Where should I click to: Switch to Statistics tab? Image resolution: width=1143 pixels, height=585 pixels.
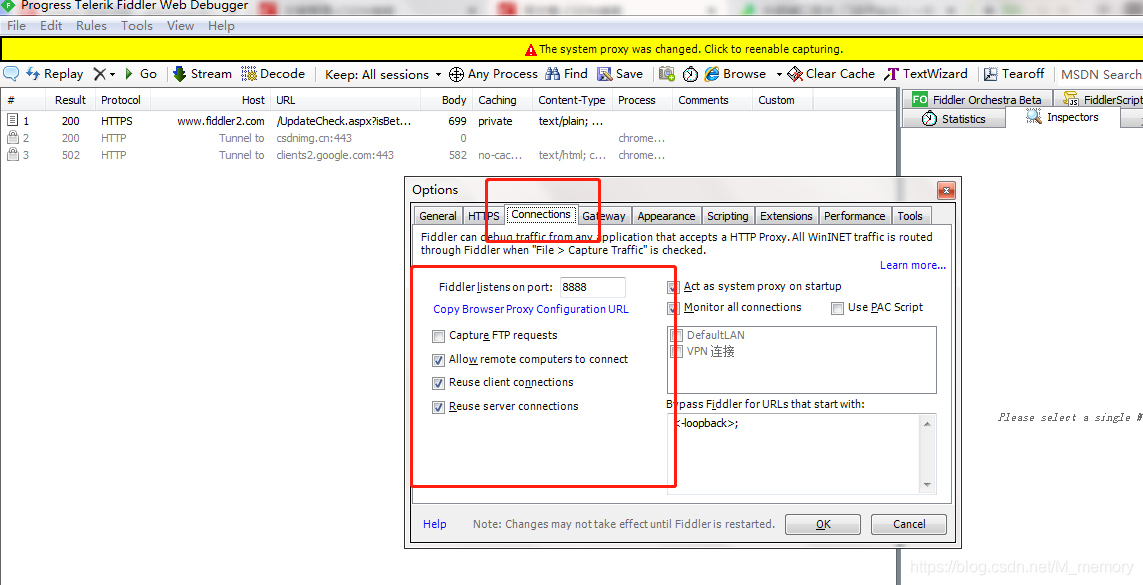coord(953,119)
